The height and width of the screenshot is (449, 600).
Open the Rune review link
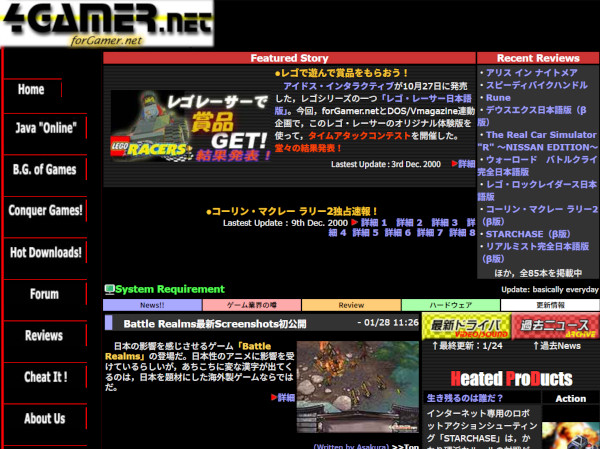[x=498, y=98]
